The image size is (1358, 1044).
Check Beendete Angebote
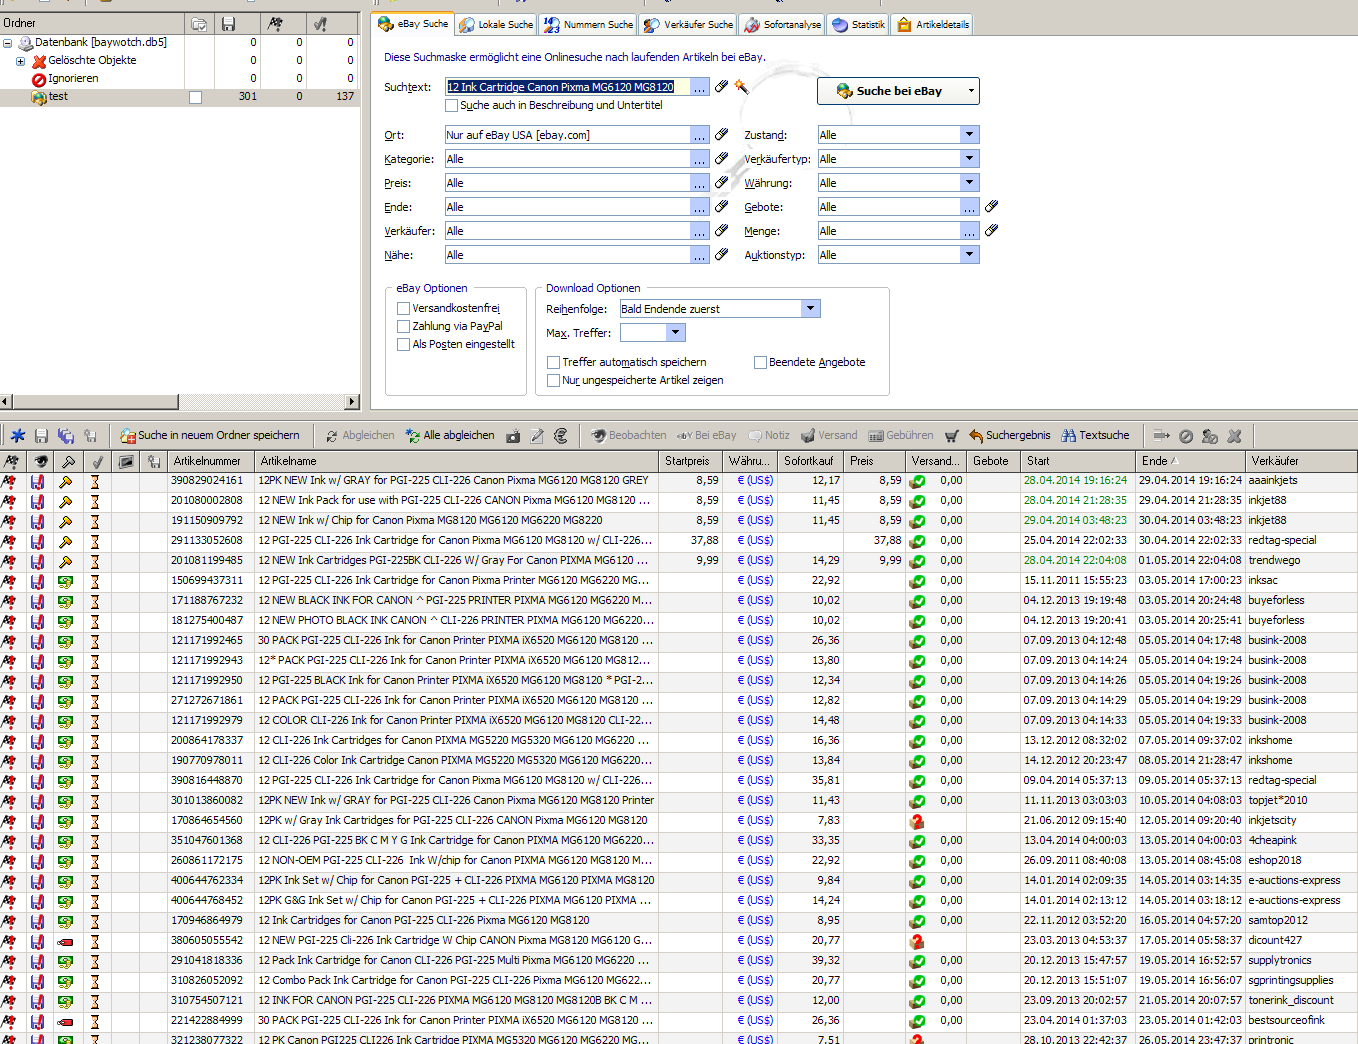coord(760,362)
